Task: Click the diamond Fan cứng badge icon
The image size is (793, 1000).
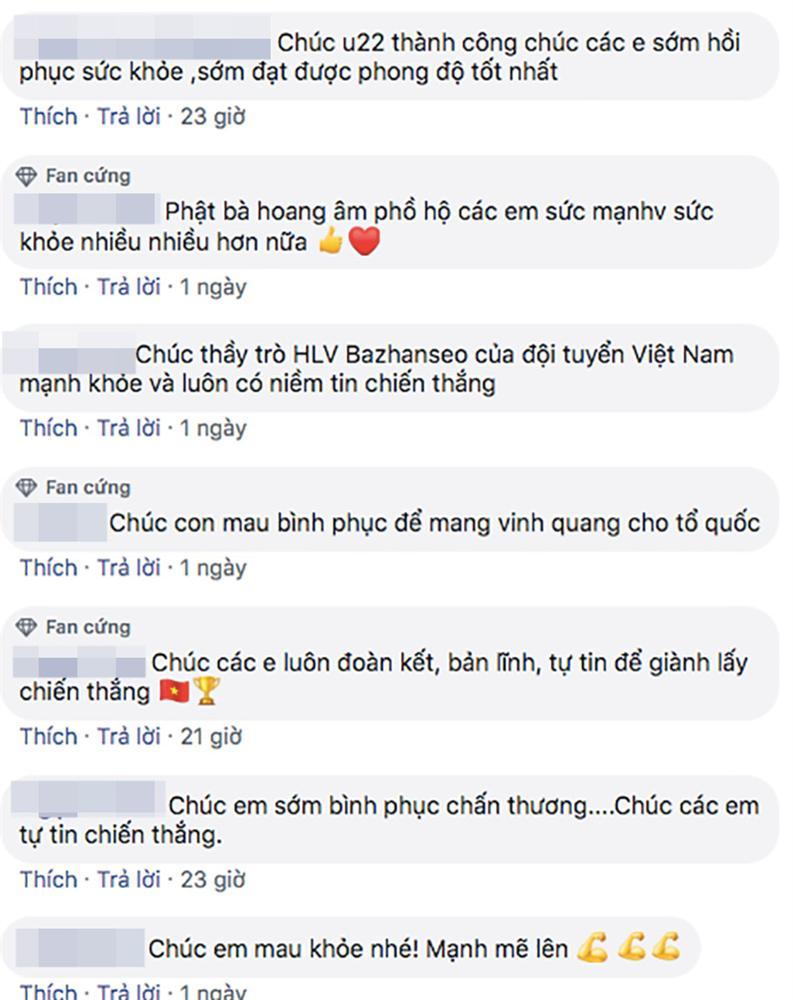Action: tap(24, 174)
